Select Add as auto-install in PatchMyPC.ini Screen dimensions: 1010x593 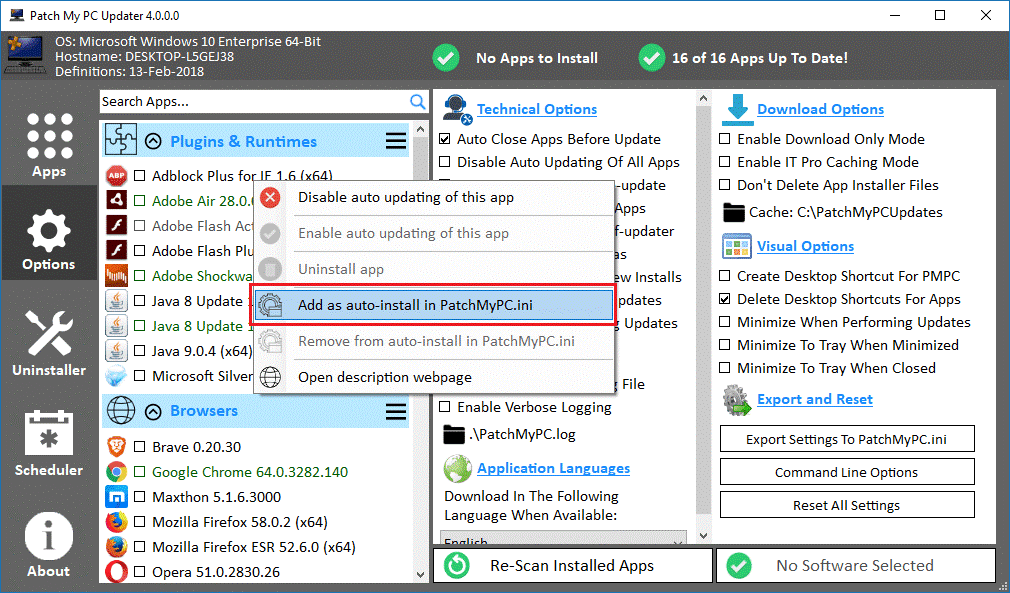tap(434, 305)
